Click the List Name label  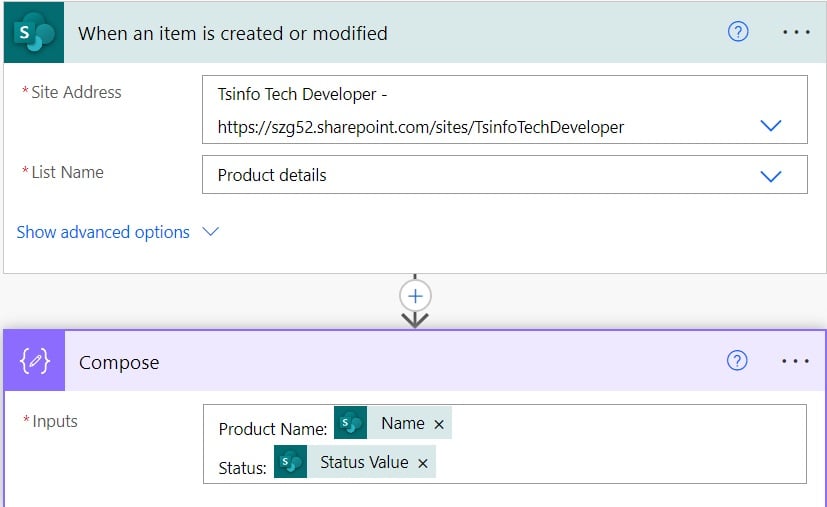pos(67,173)
